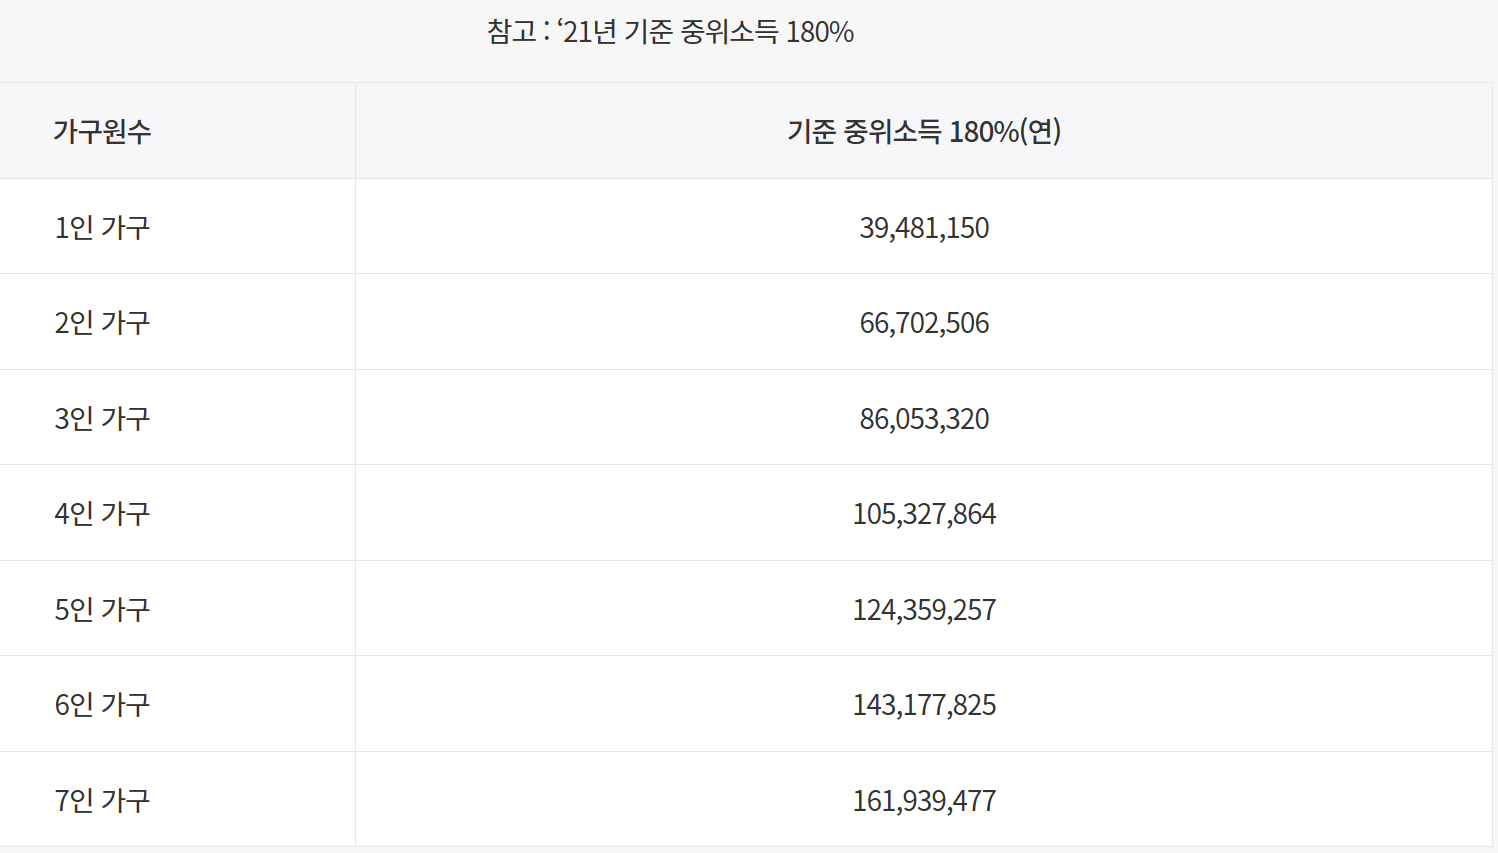Click the '5인 가구' row label
The image size is (1498, 853).
click(102, 609)
